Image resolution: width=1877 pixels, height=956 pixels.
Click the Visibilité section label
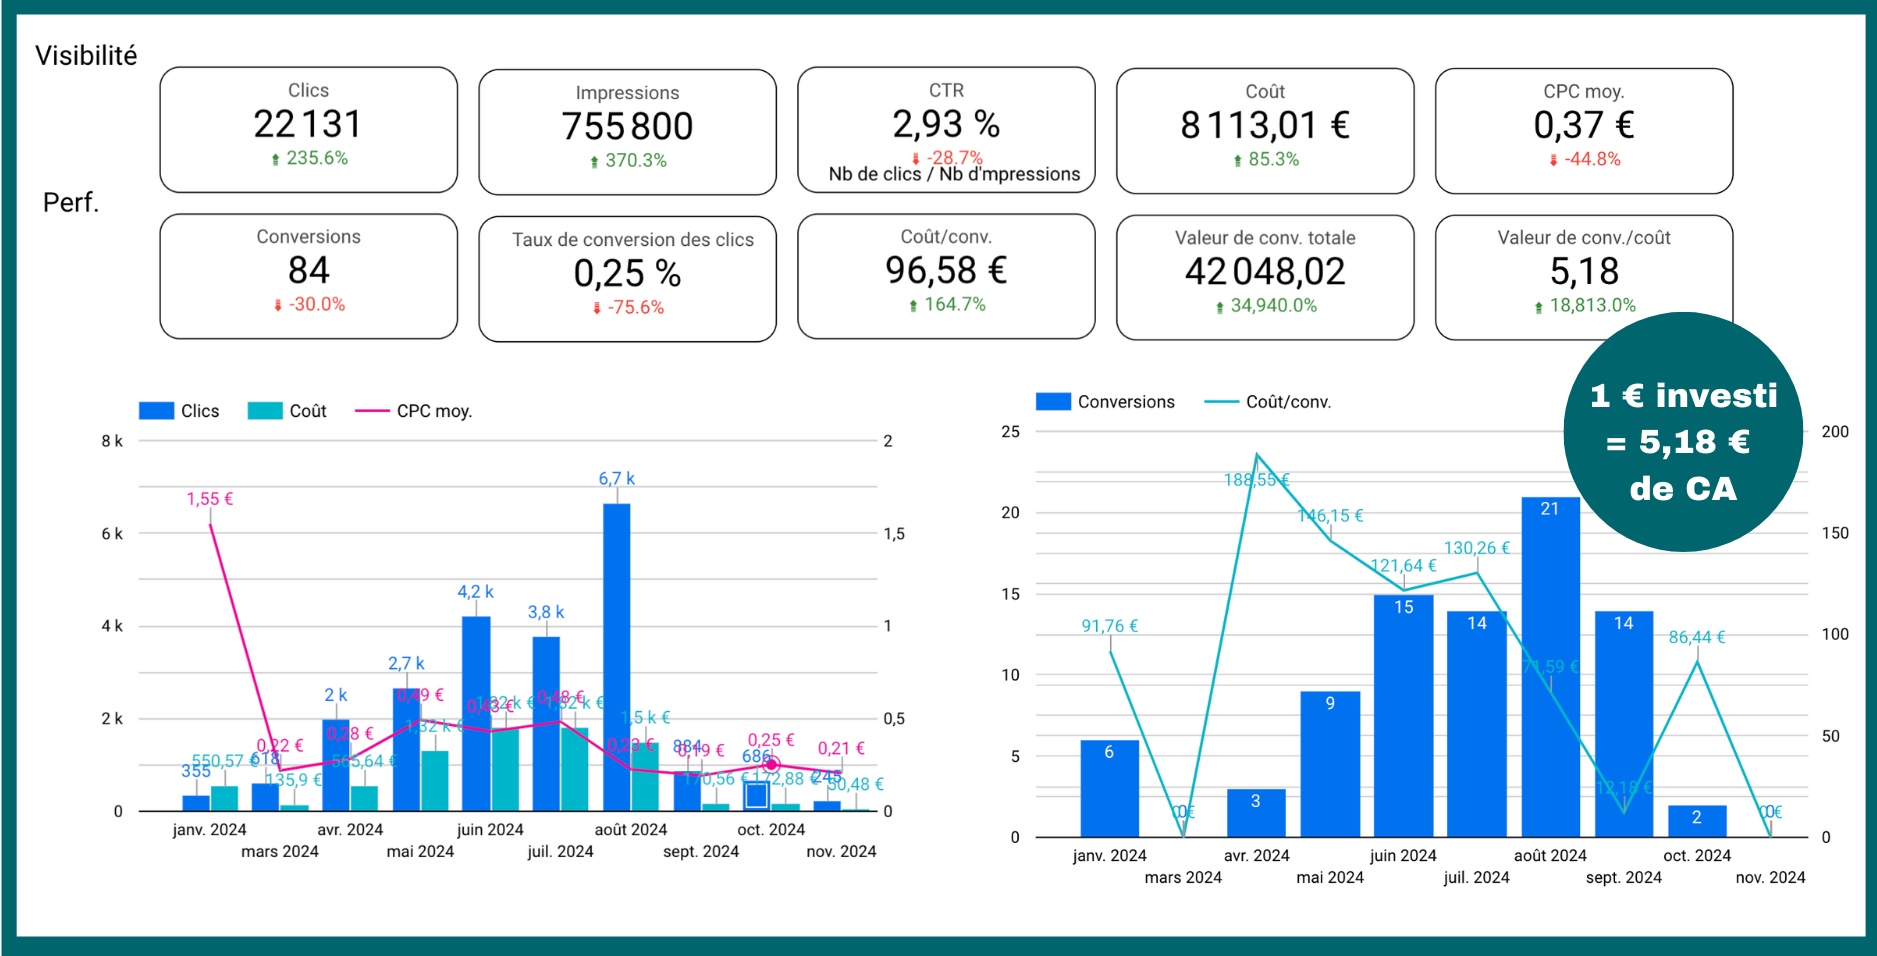(86, 55)
